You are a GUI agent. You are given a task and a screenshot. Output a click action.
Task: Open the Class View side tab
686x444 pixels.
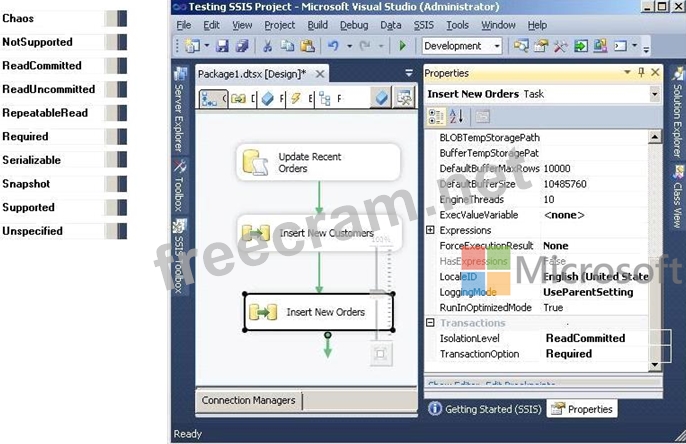(678, 197)
